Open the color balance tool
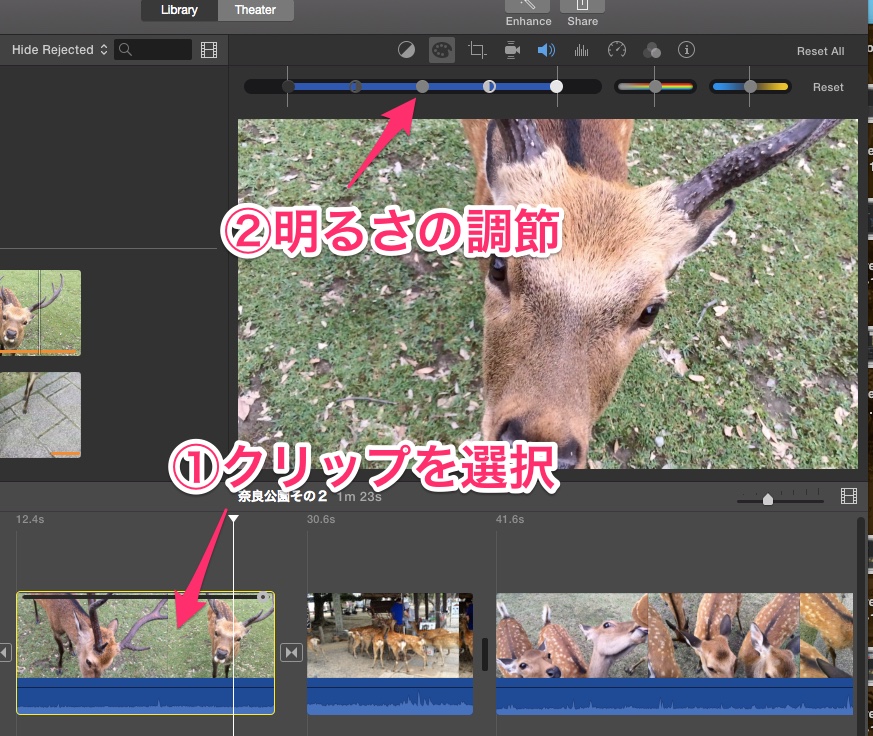Screen dimensions: 873x736 (406, 49)
